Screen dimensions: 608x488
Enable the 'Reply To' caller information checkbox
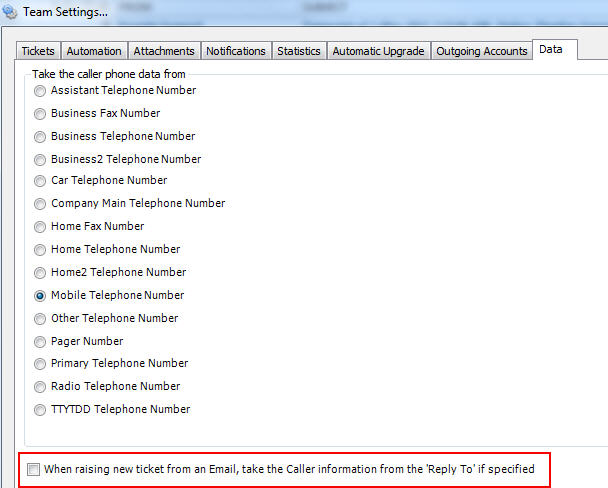click(34, 469)
